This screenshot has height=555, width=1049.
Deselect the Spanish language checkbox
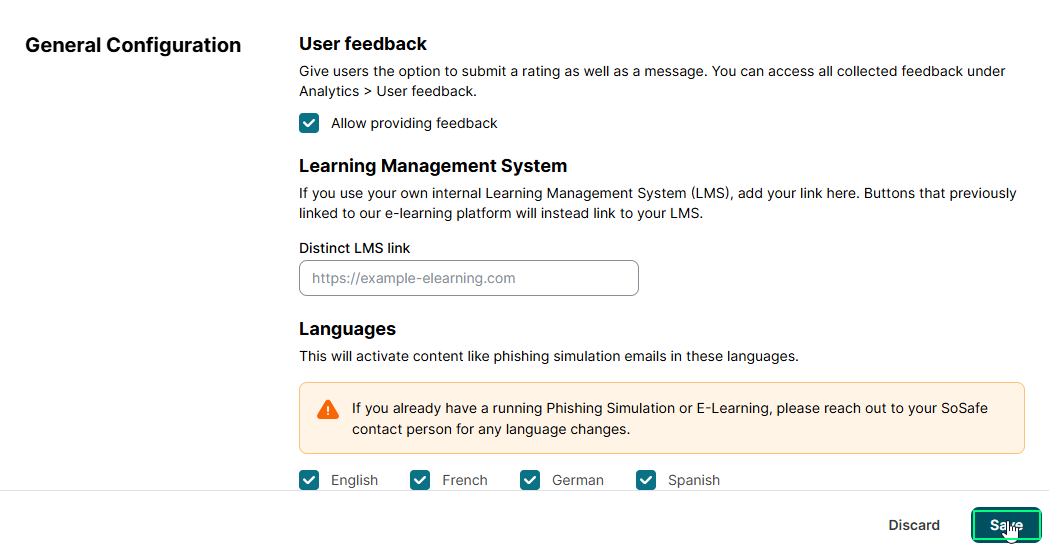point(646,480)
